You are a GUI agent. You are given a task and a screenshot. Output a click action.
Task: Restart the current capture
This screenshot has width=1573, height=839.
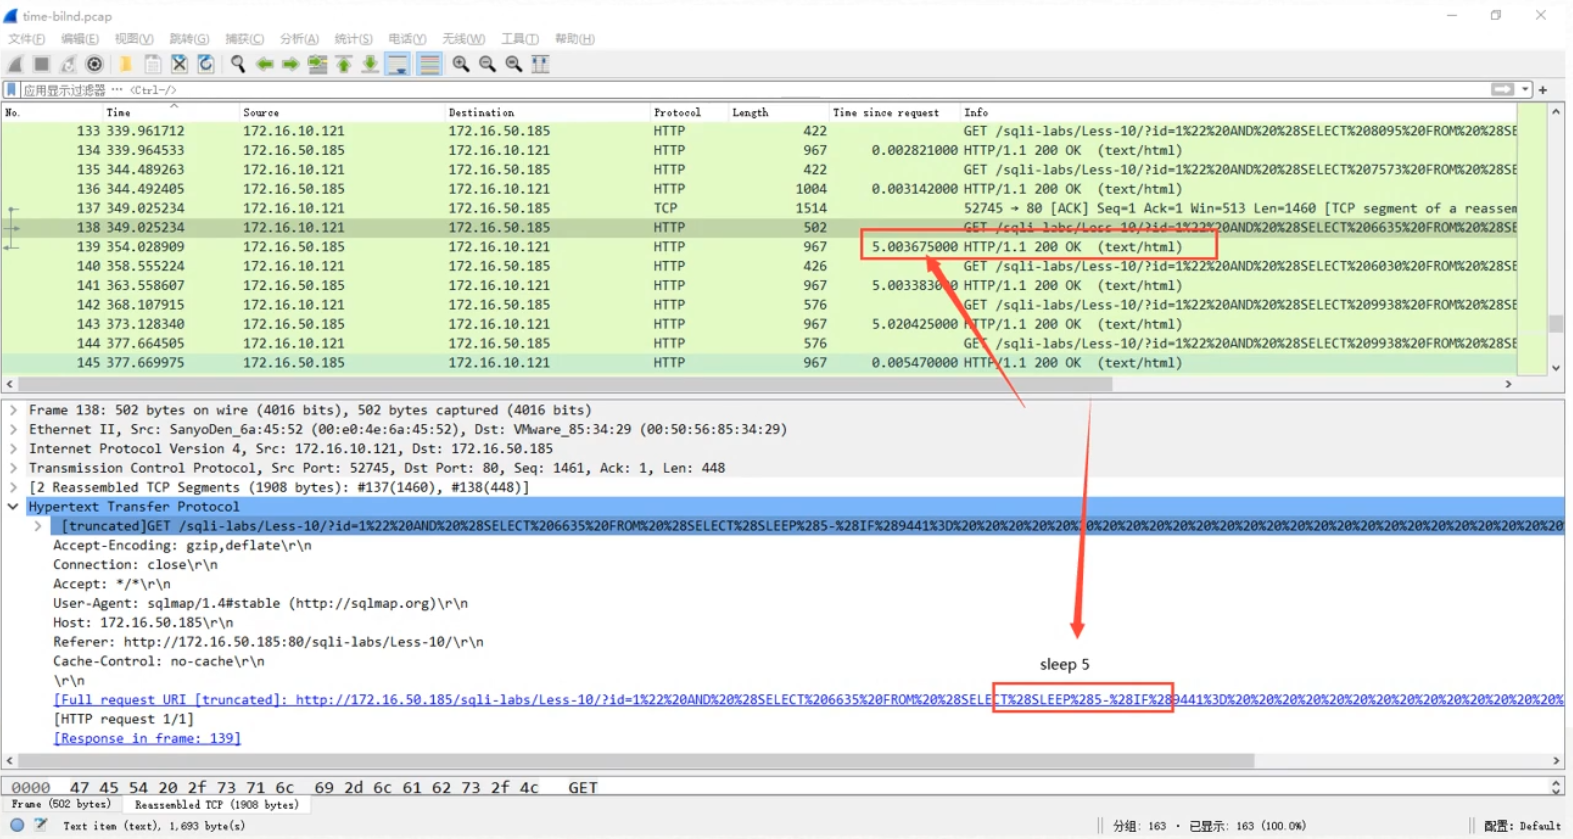click(68, 64)
